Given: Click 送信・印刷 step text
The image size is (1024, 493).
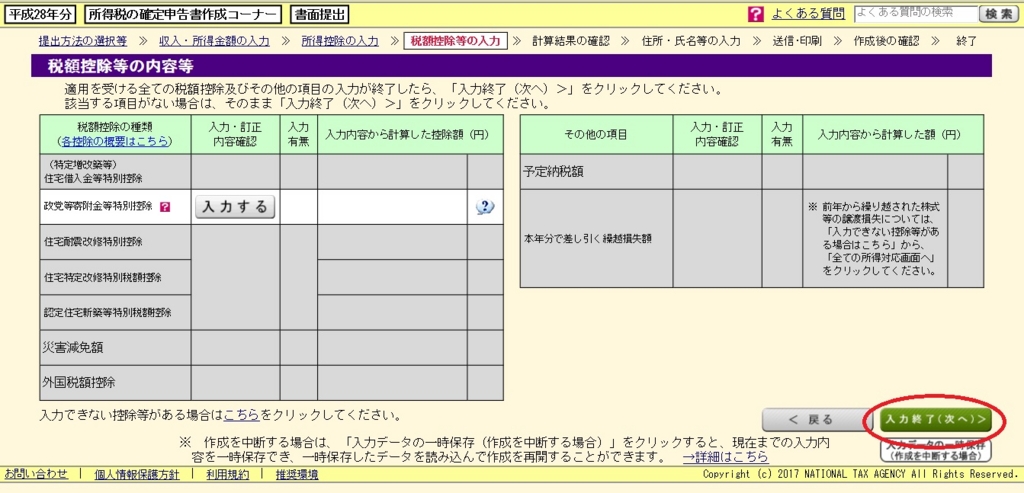Looking at the screenshot, I should [x=796, y=41].
